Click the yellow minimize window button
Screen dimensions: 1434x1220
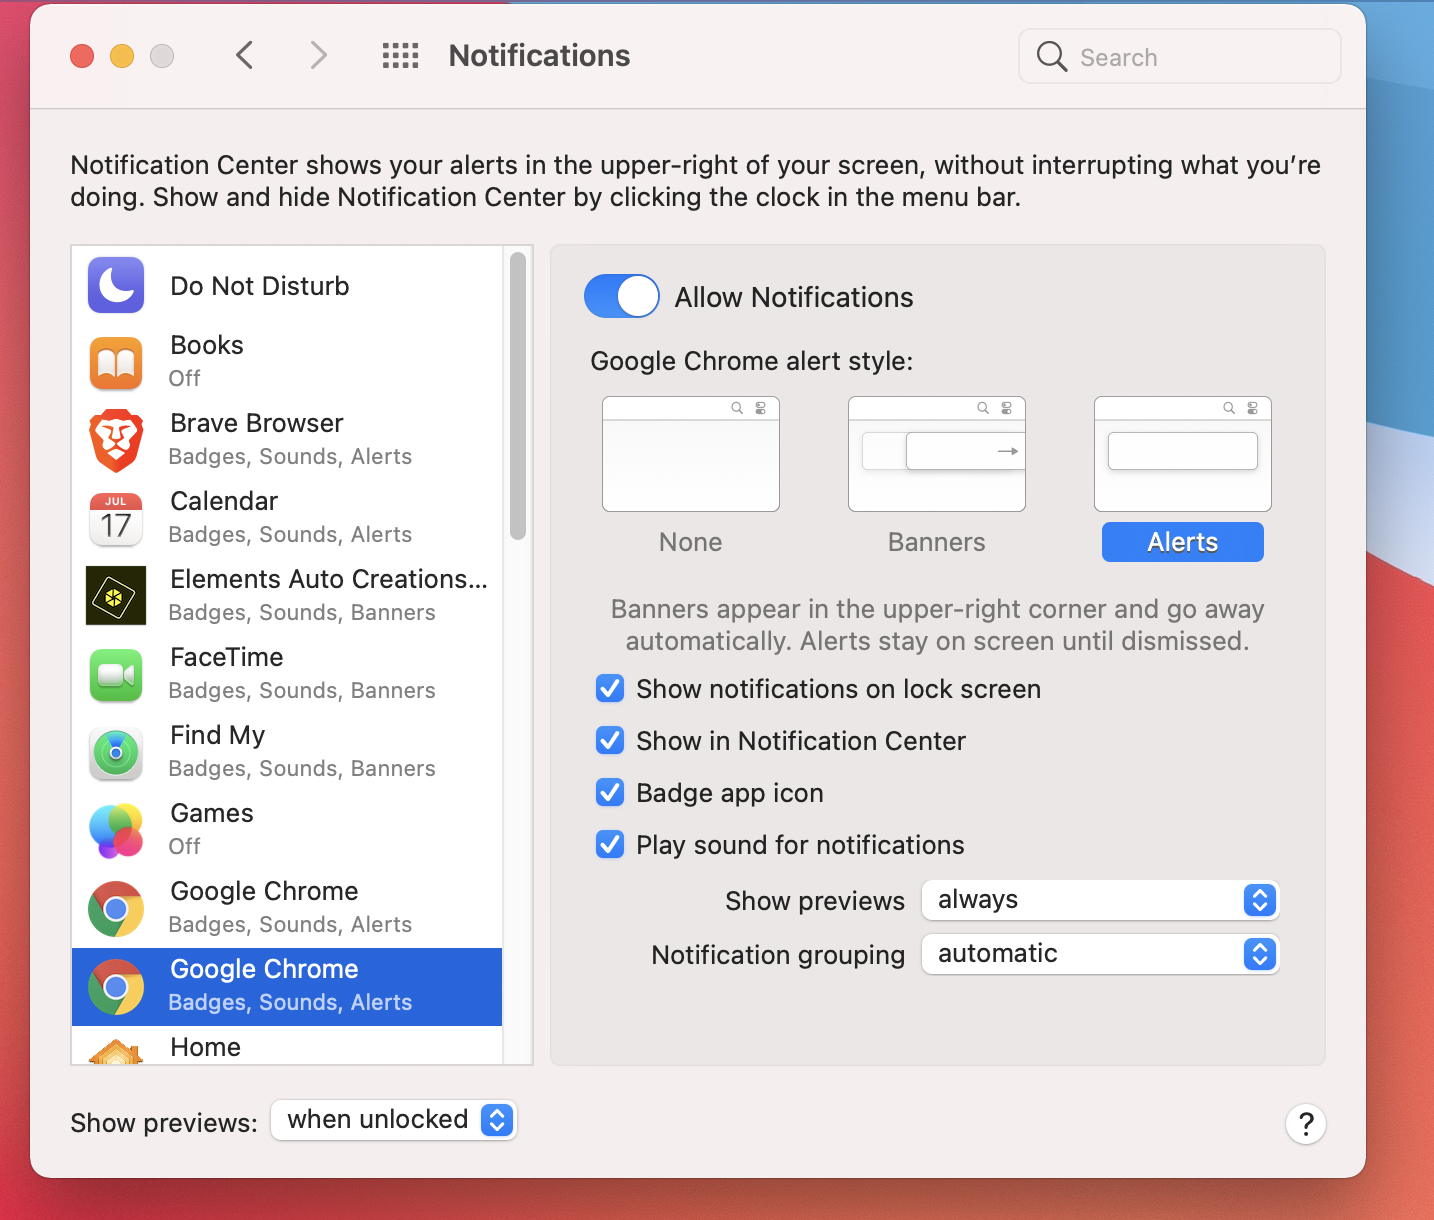tap(122, 56)
